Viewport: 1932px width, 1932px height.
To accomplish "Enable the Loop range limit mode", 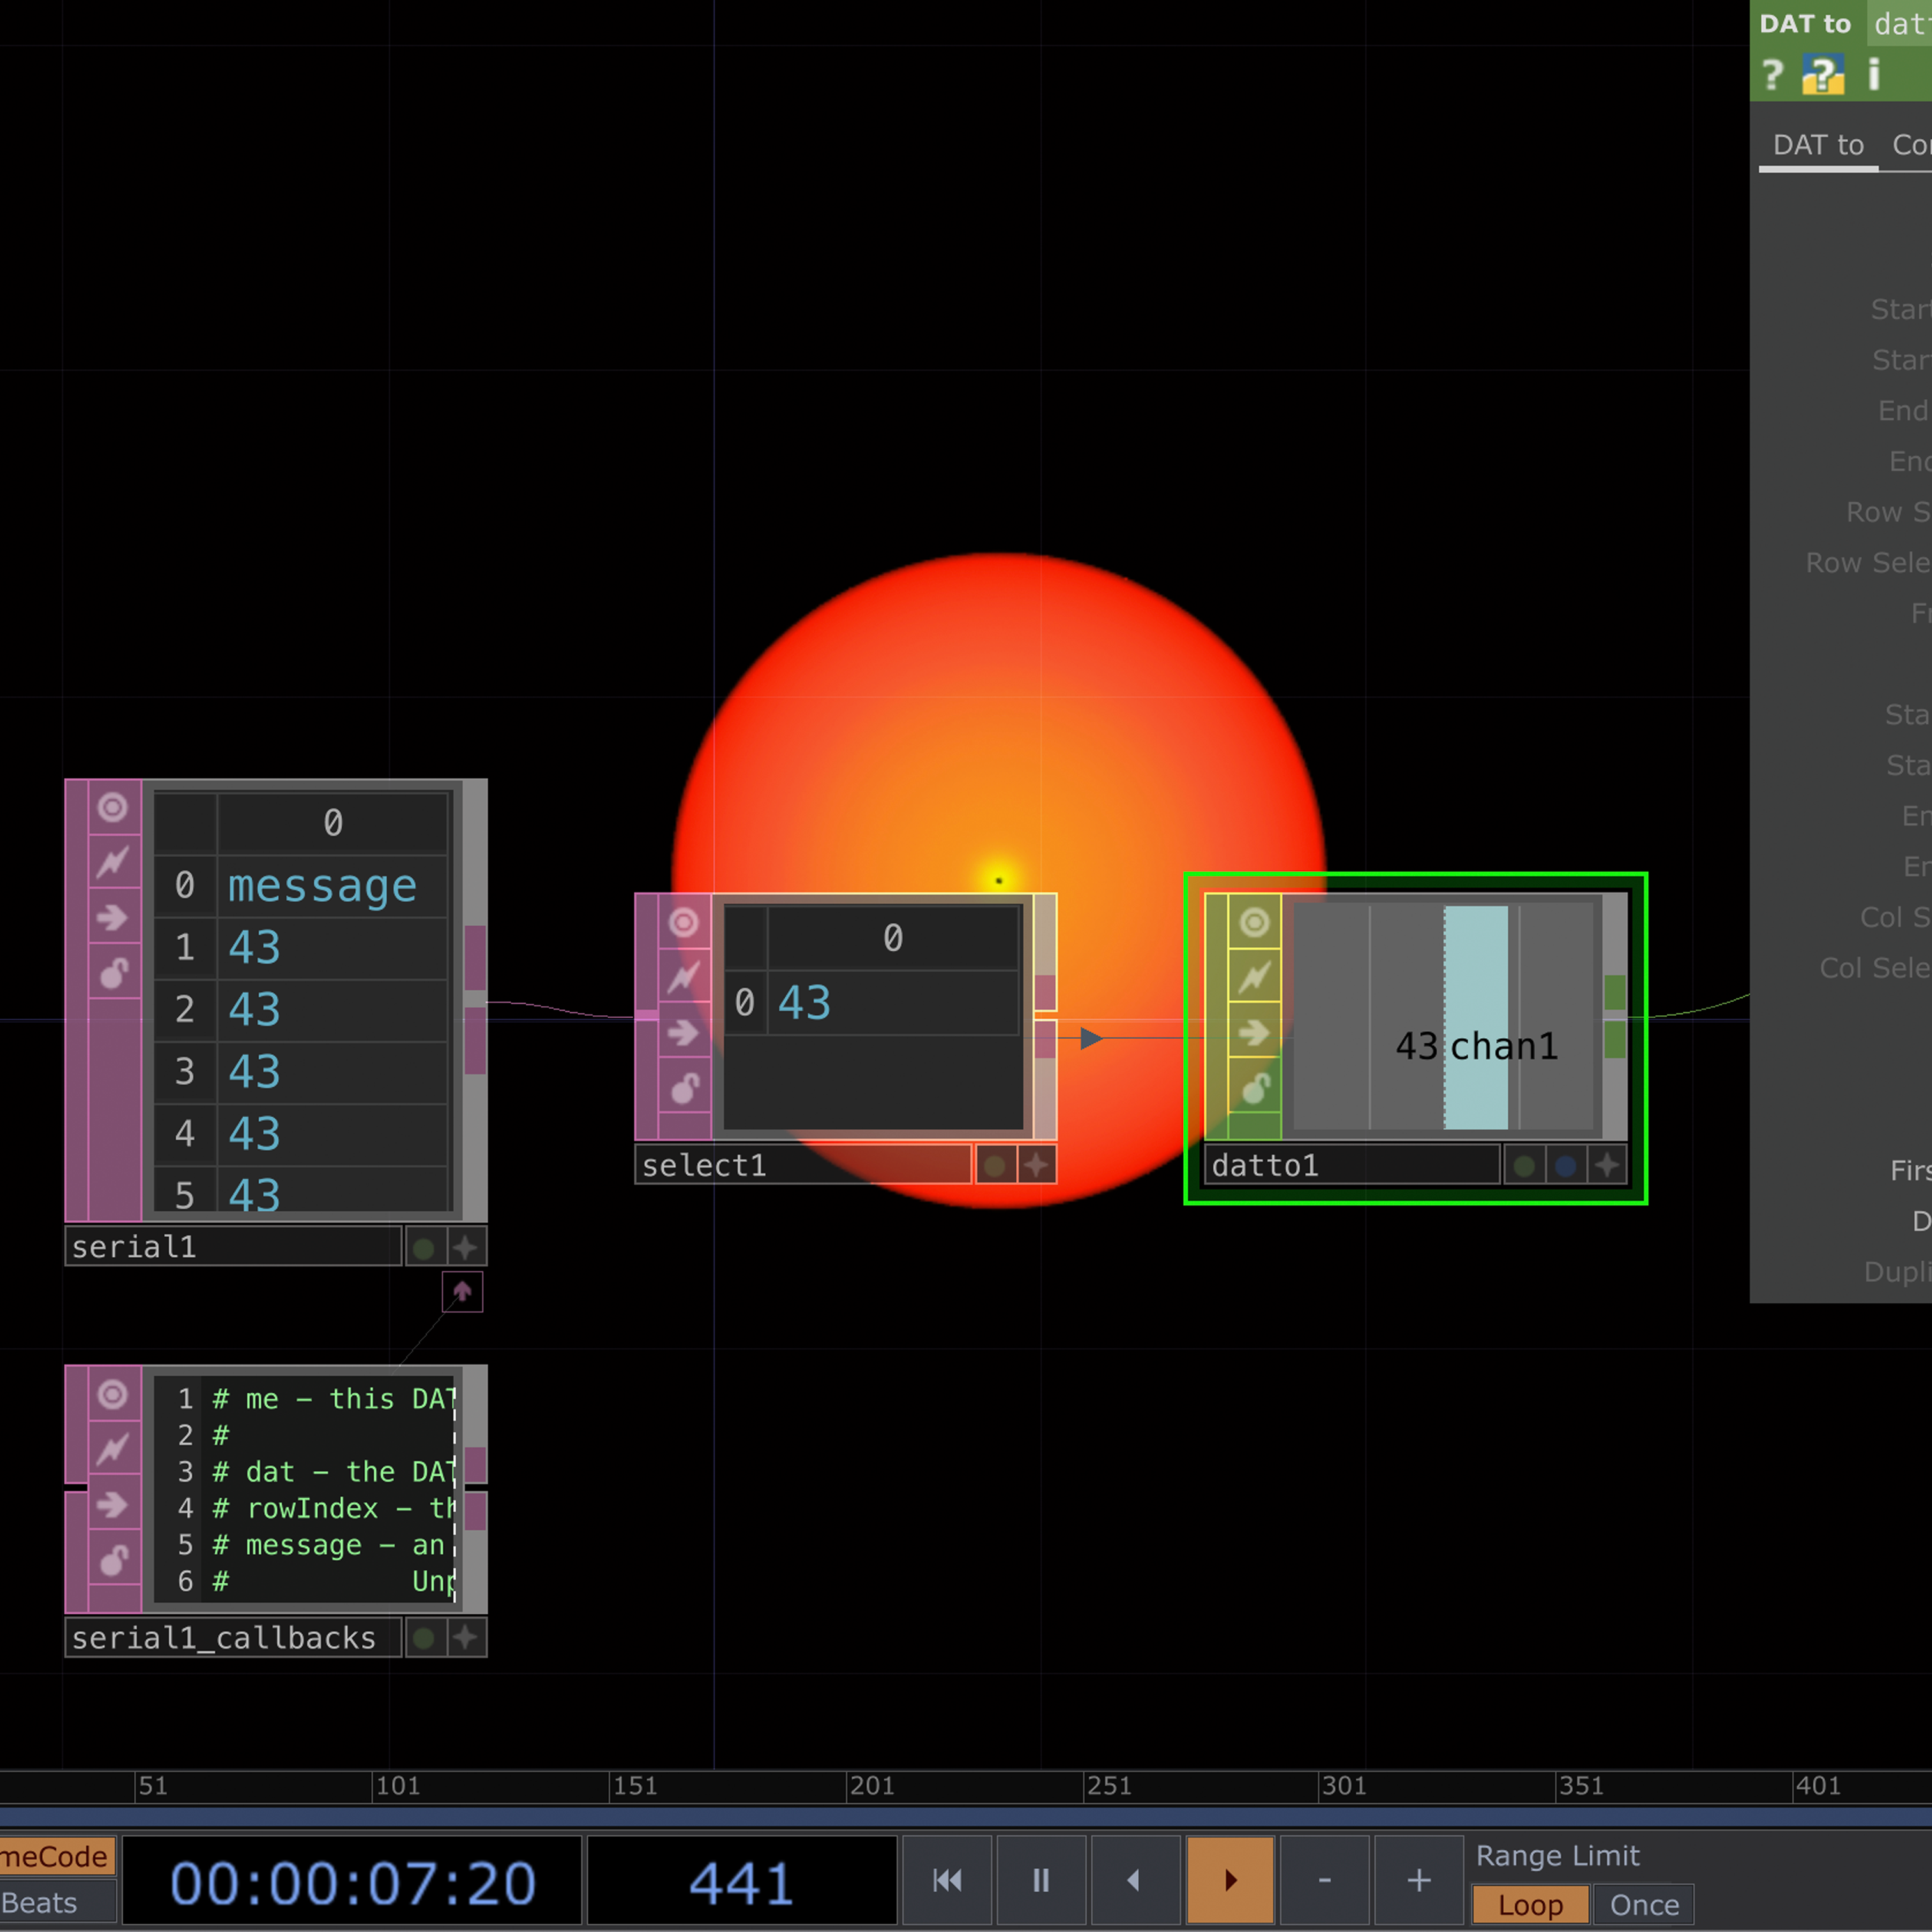I will point(1532,1904).
